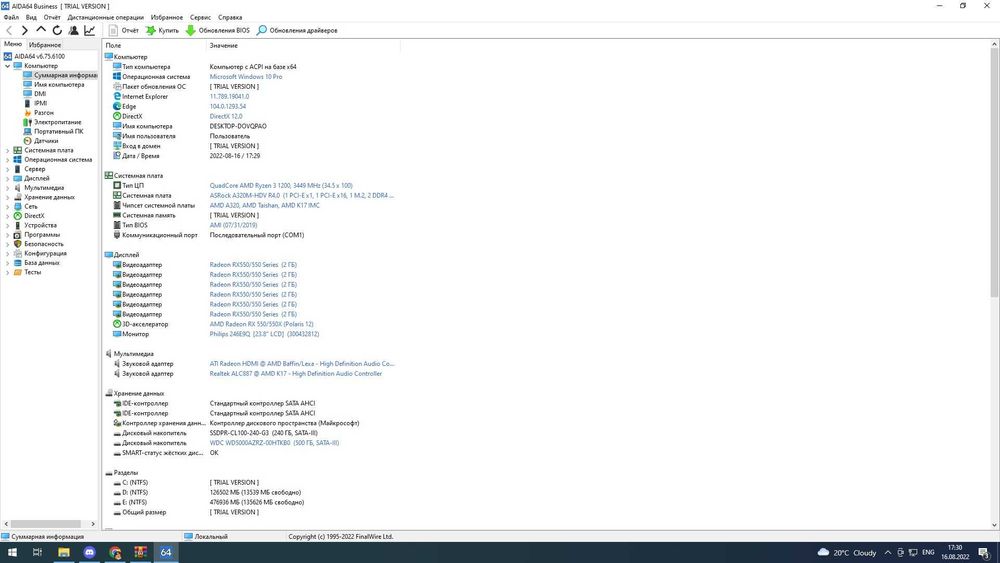Go back with the left arrow toolbar icon
1000x563 pixels.
pos(9,30)
